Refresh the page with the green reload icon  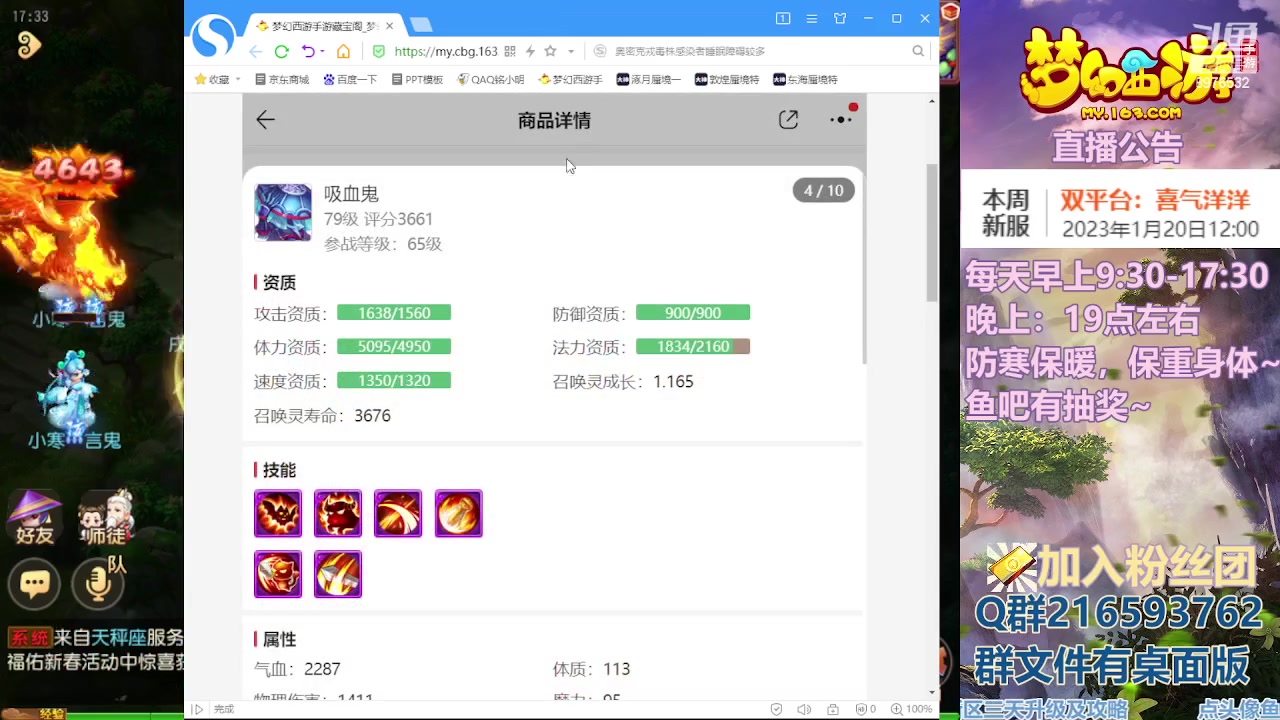tap(282, 51)
